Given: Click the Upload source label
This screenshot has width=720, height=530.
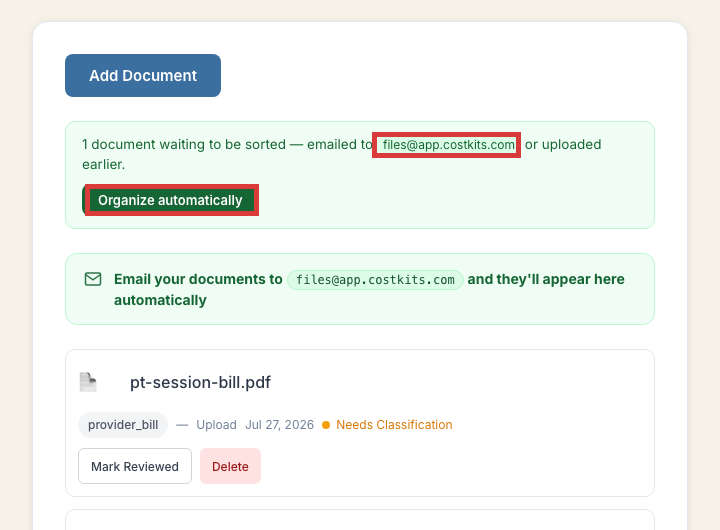Looking at the screenshot, I should (x=216, y=425).
